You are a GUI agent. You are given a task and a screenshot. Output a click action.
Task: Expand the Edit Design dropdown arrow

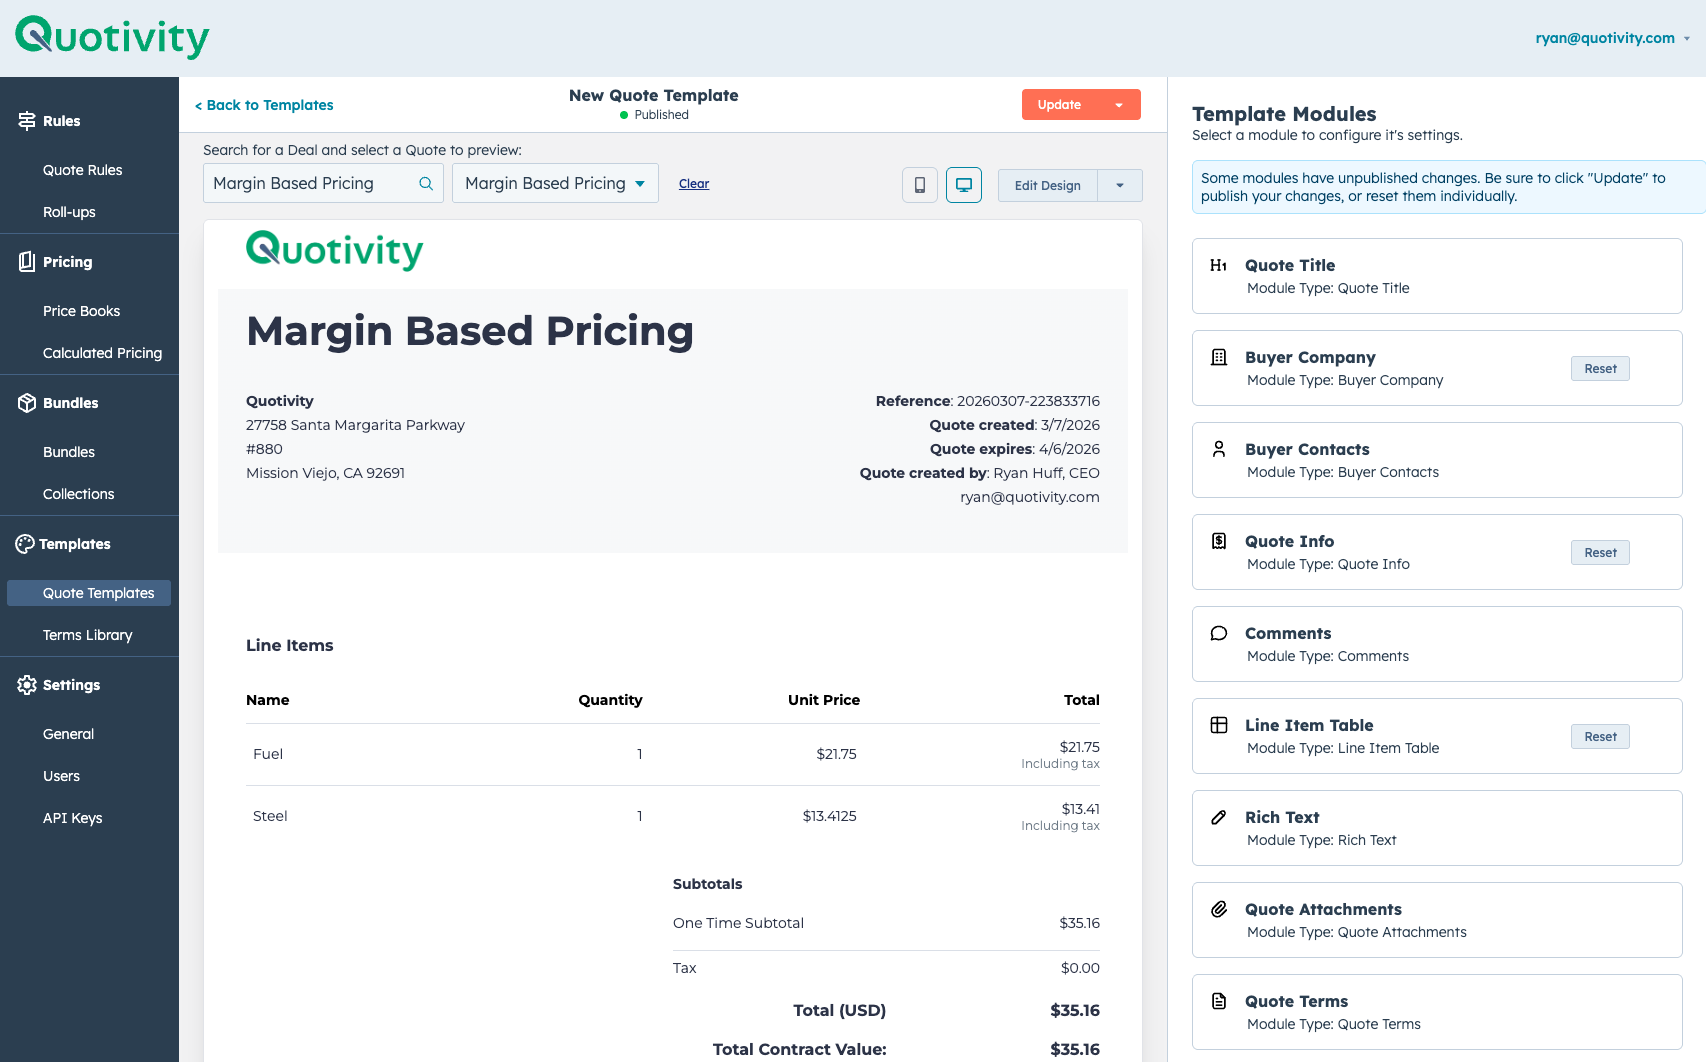(1119, 185)
